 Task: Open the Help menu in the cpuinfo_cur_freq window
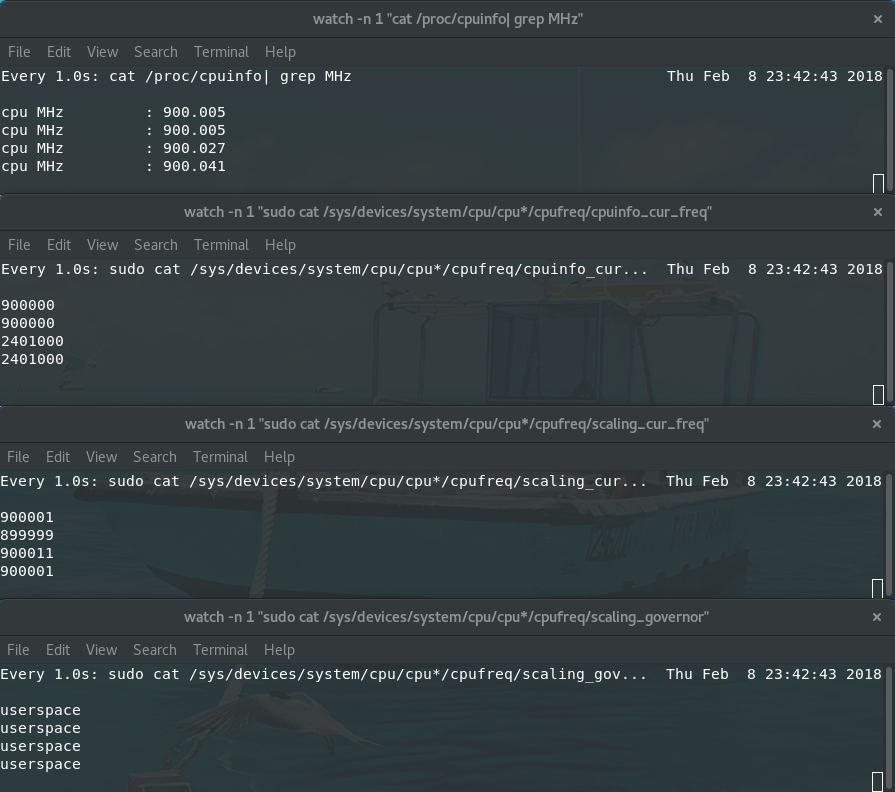(280, 244)
